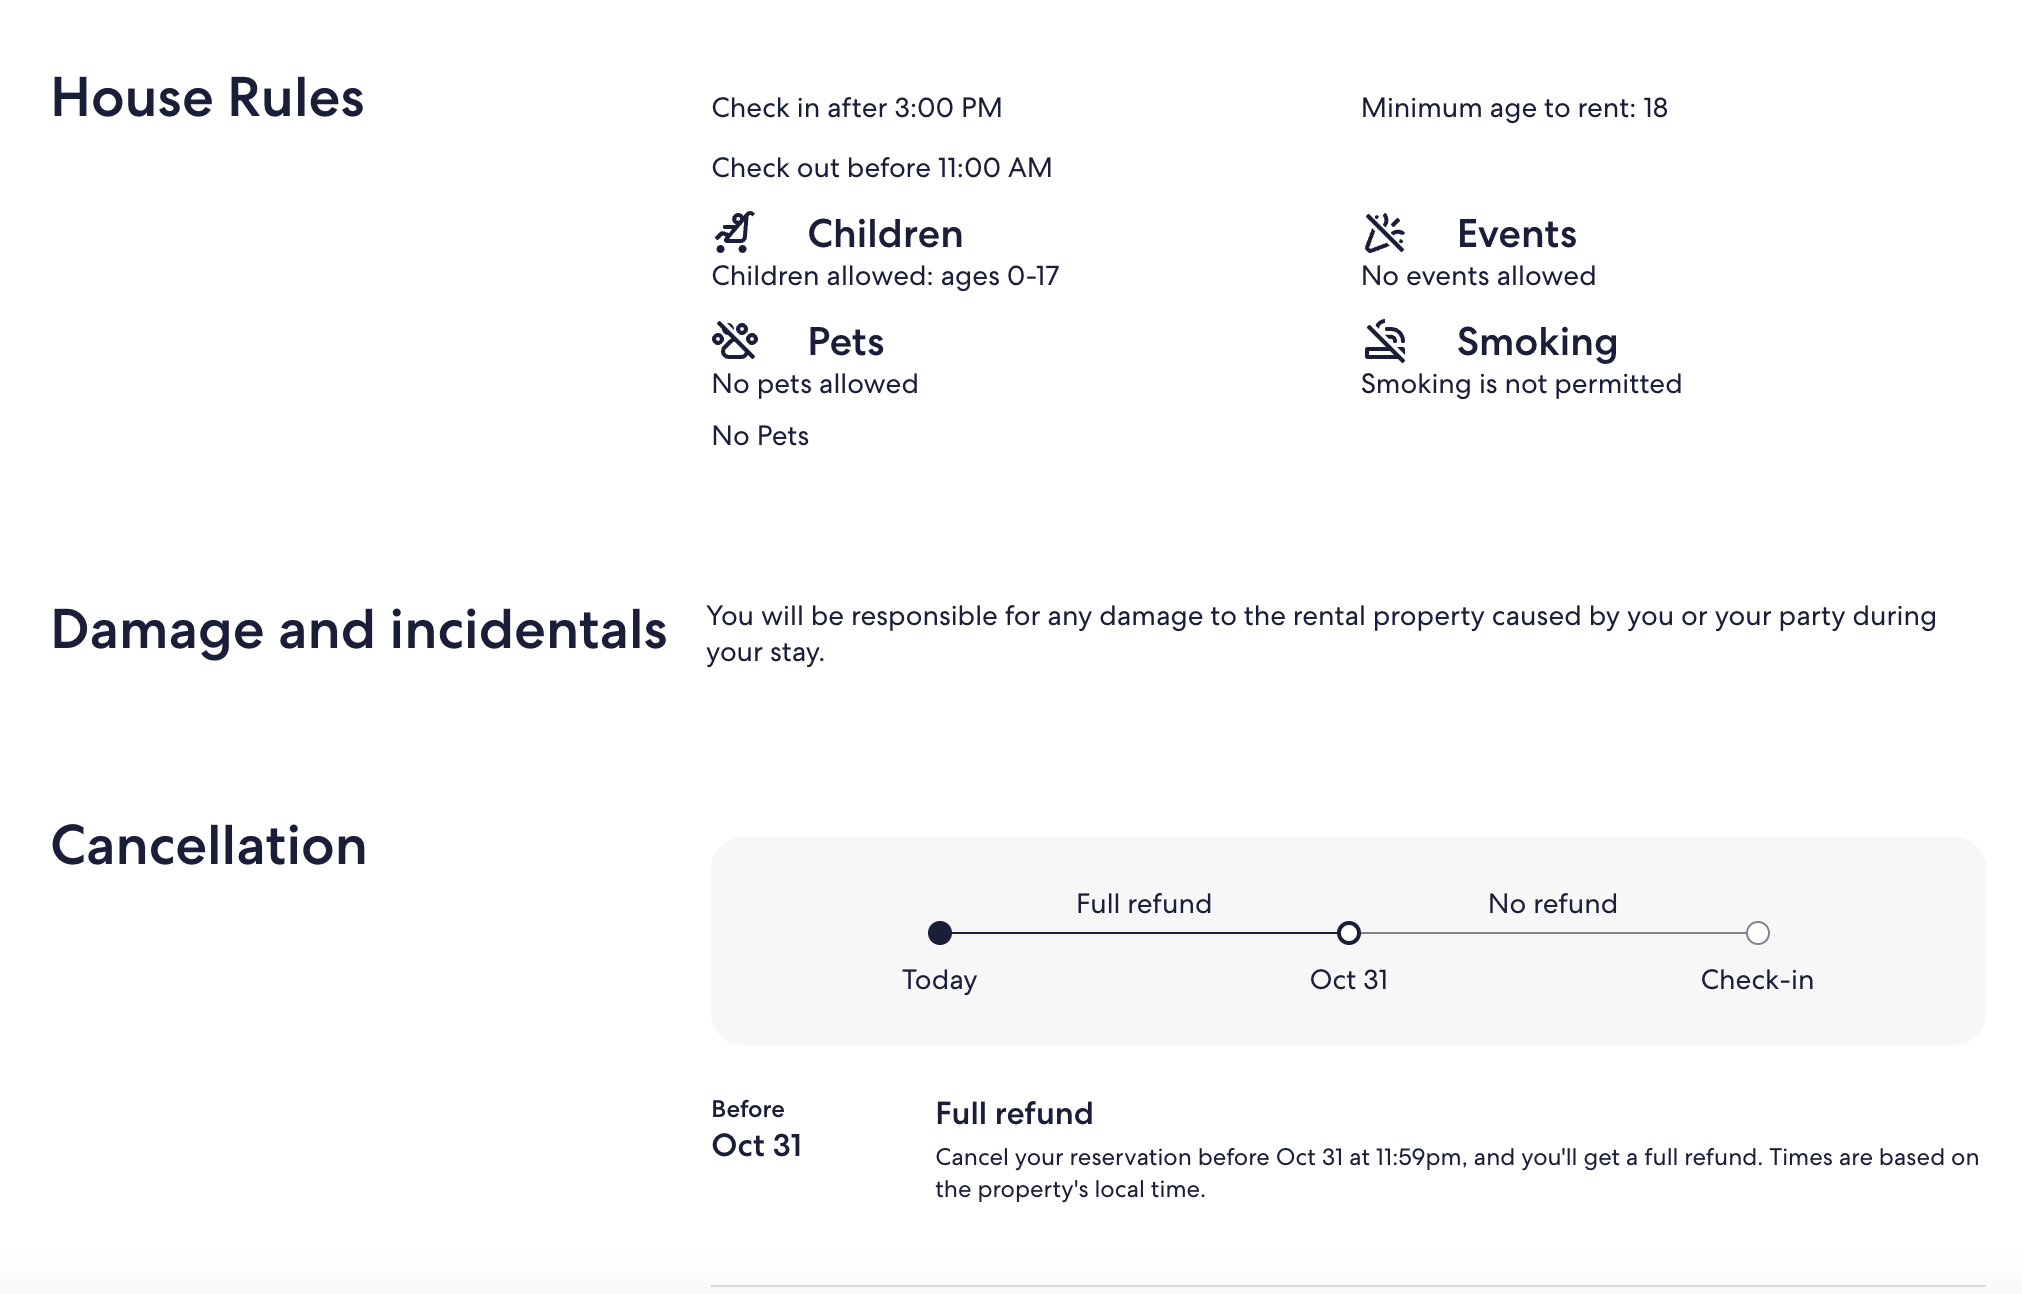Image resolution: width=2022 pixels, height=1294 pixels.
Task: Open the Damage and incidentals section
Action: pyautogui.click(x=360, y=630)
